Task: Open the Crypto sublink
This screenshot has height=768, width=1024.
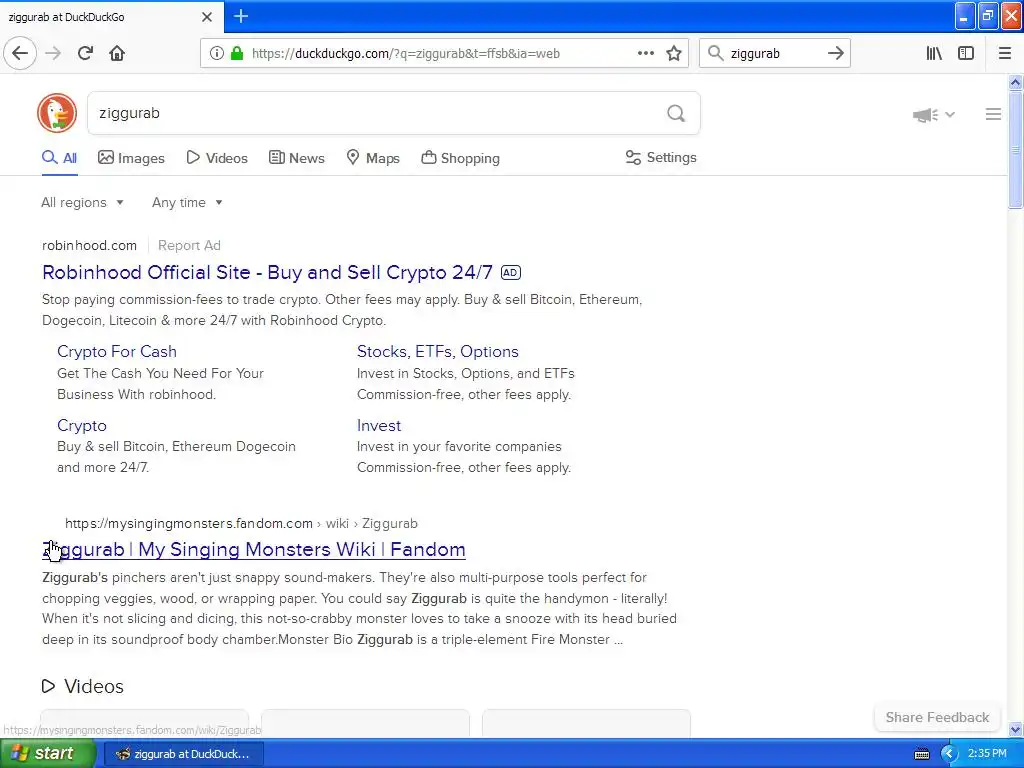Action: pos(82,426)
